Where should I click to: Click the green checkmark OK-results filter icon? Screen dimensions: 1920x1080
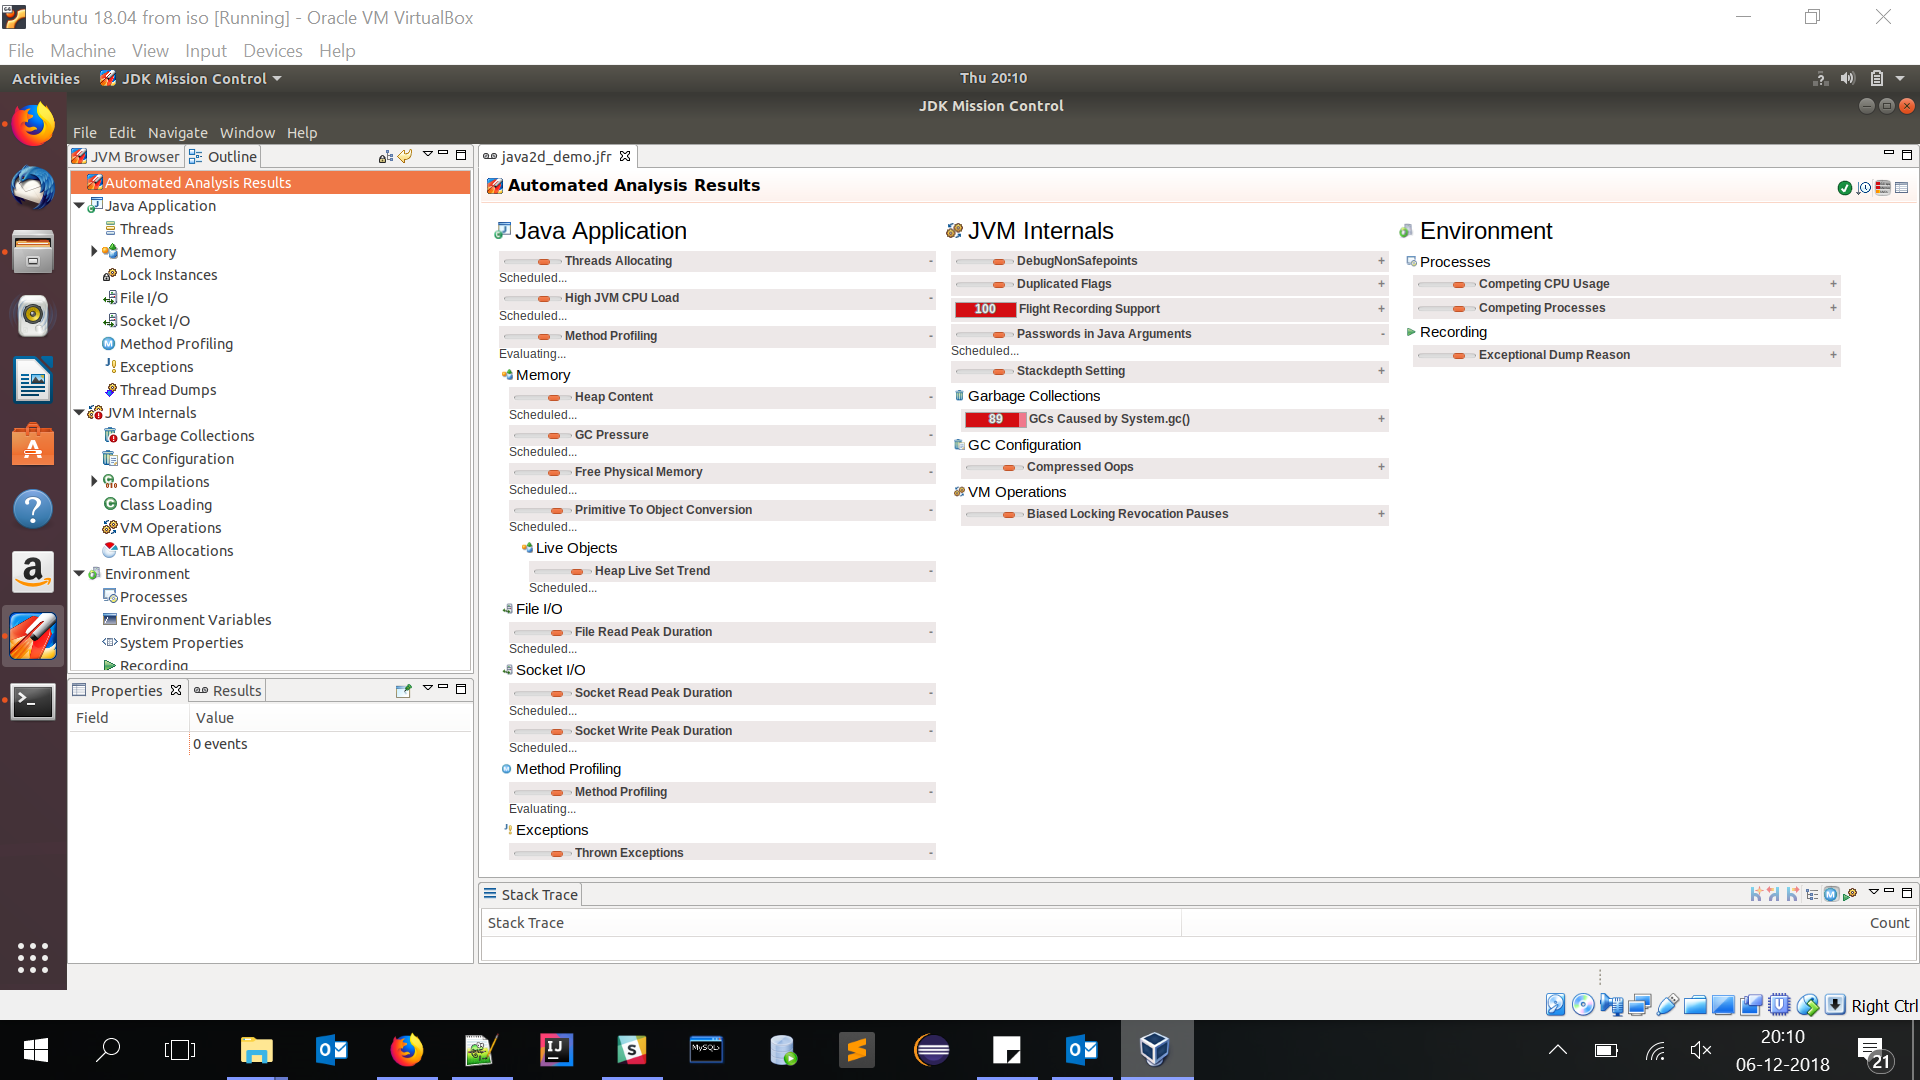[x=1844, y=188]
